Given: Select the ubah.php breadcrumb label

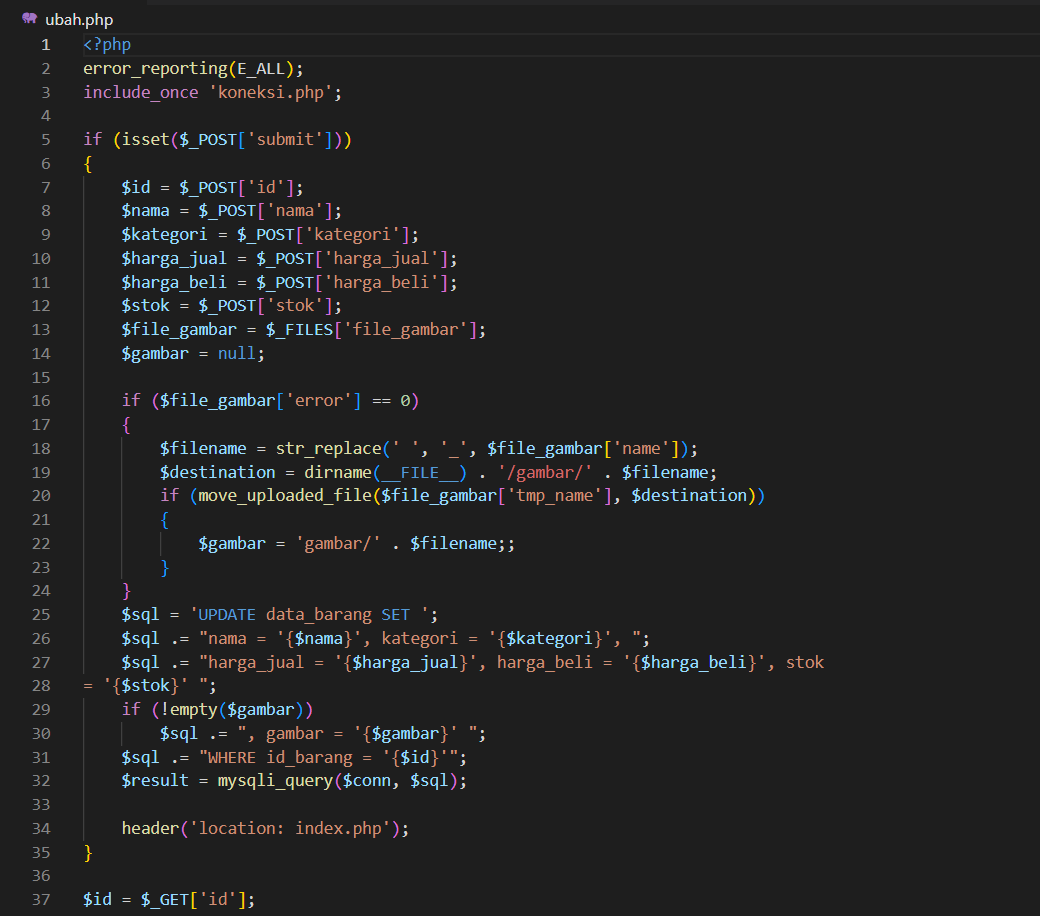Looking at the screenshot, I should click(79, 20).
